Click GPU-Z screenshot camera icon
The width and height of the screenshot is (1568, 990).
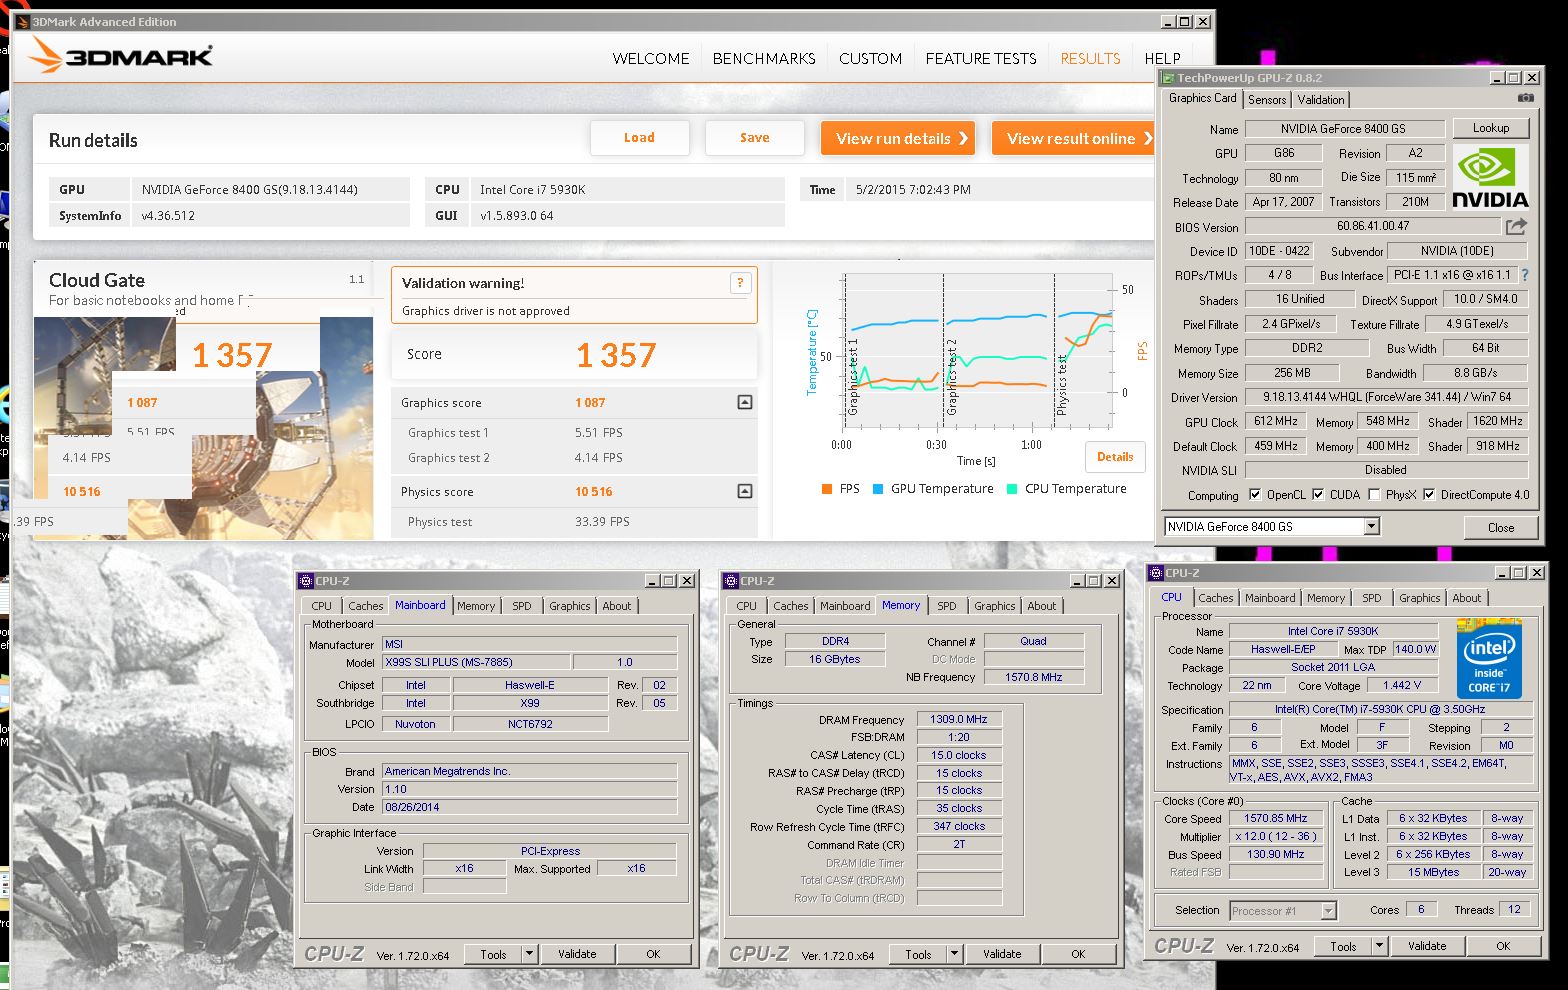[1525, 98]
